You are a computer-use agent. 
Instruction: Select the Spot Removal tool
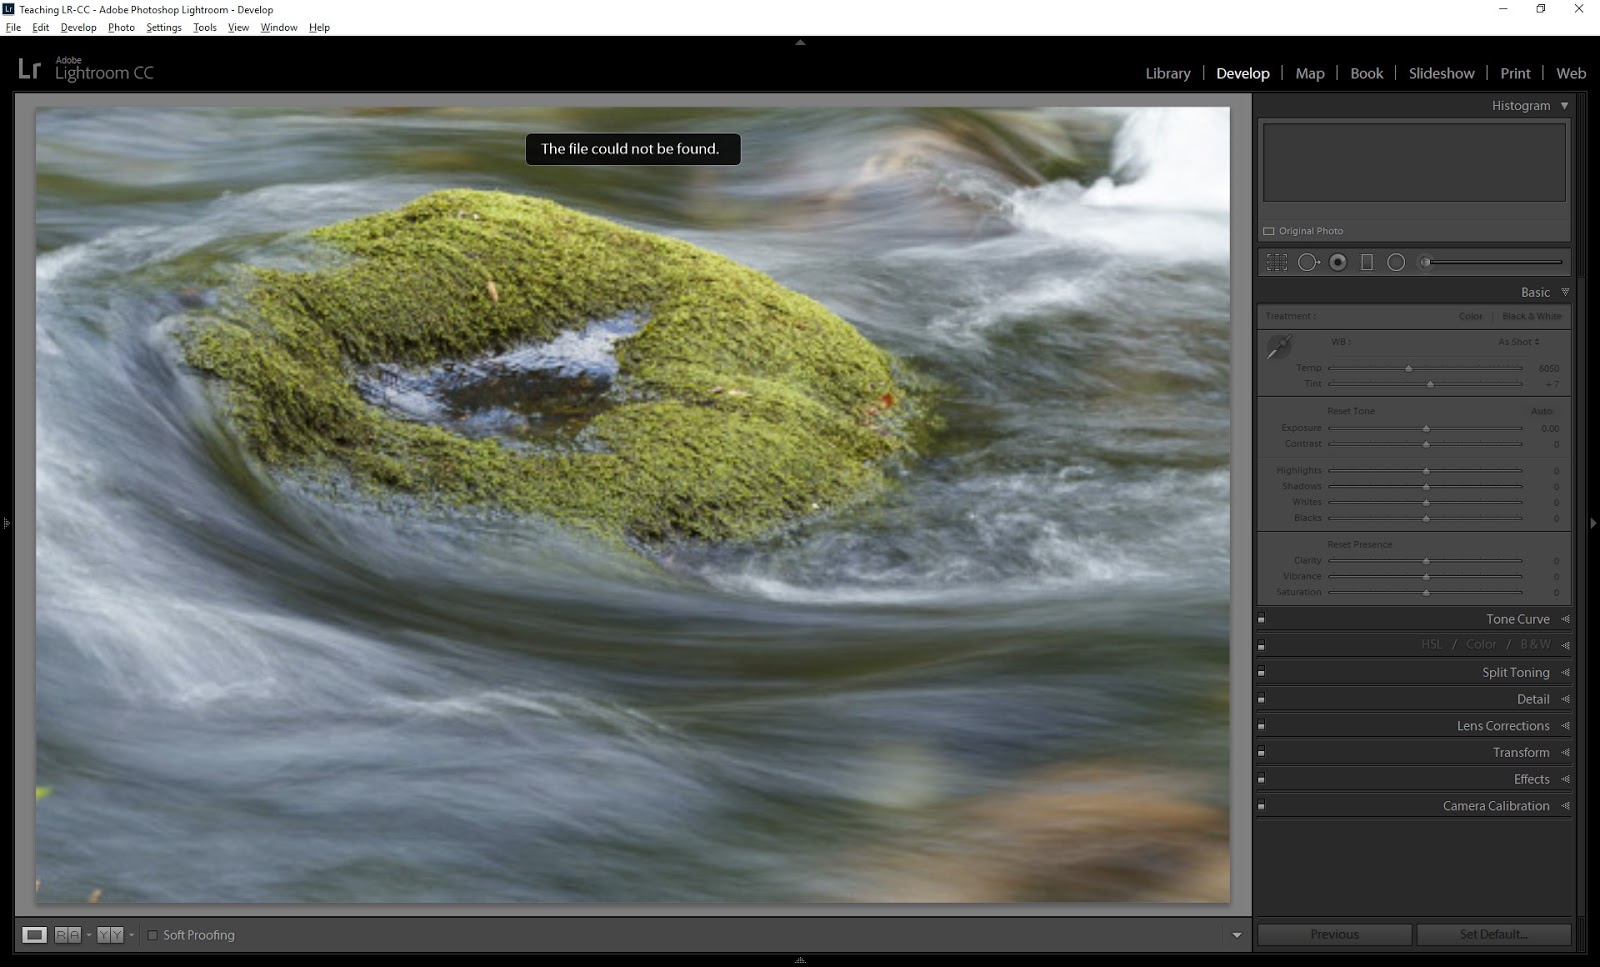(x=1308, y=262)
